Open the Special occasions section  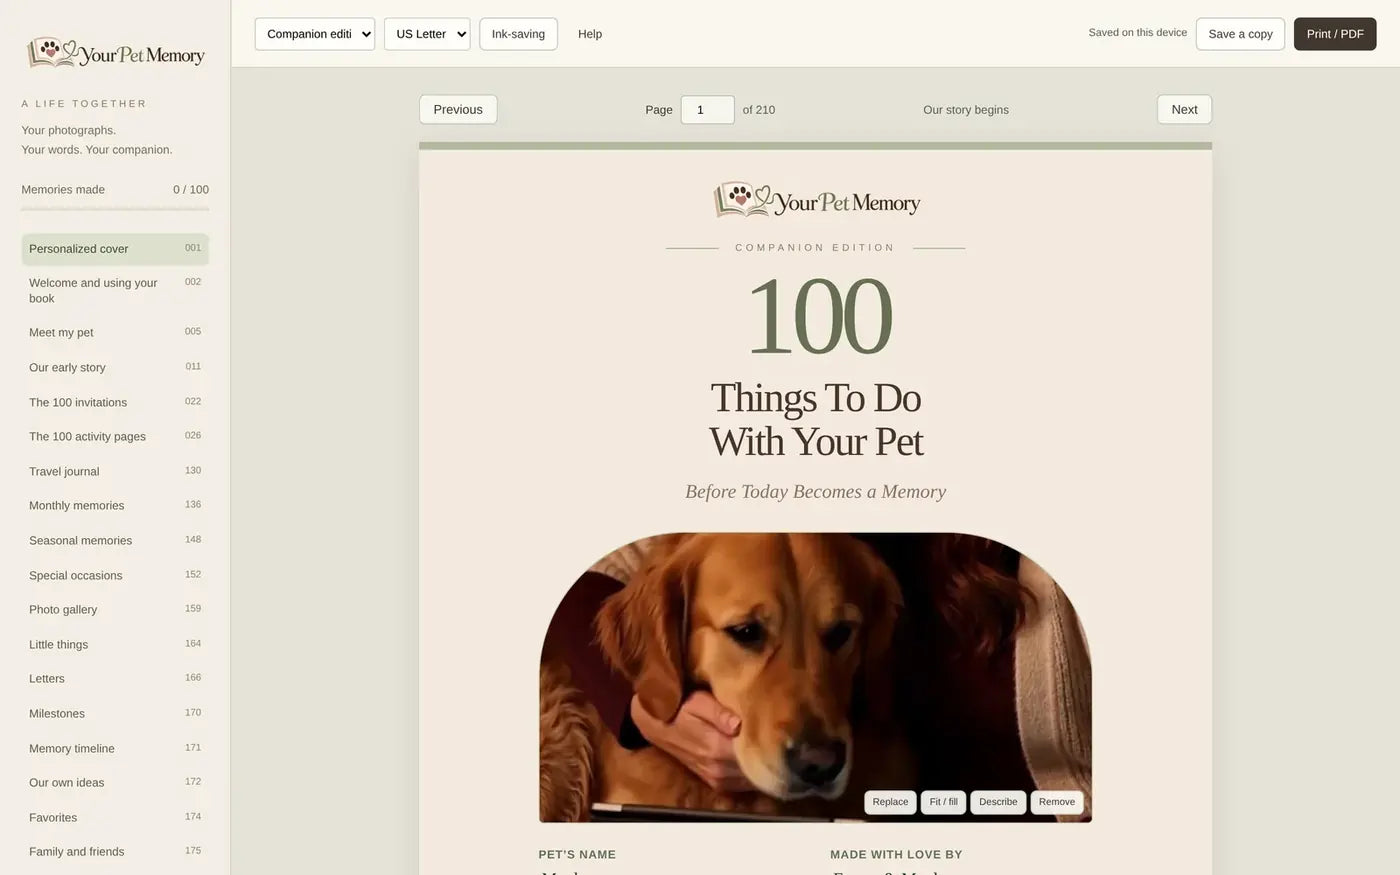[115, 575]
